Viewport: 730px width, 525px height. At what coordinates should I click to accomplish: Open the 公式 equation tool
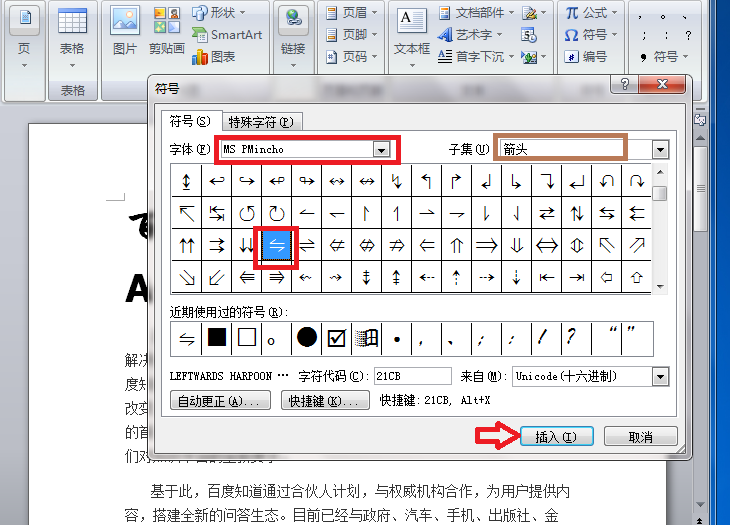click(591, 13)
